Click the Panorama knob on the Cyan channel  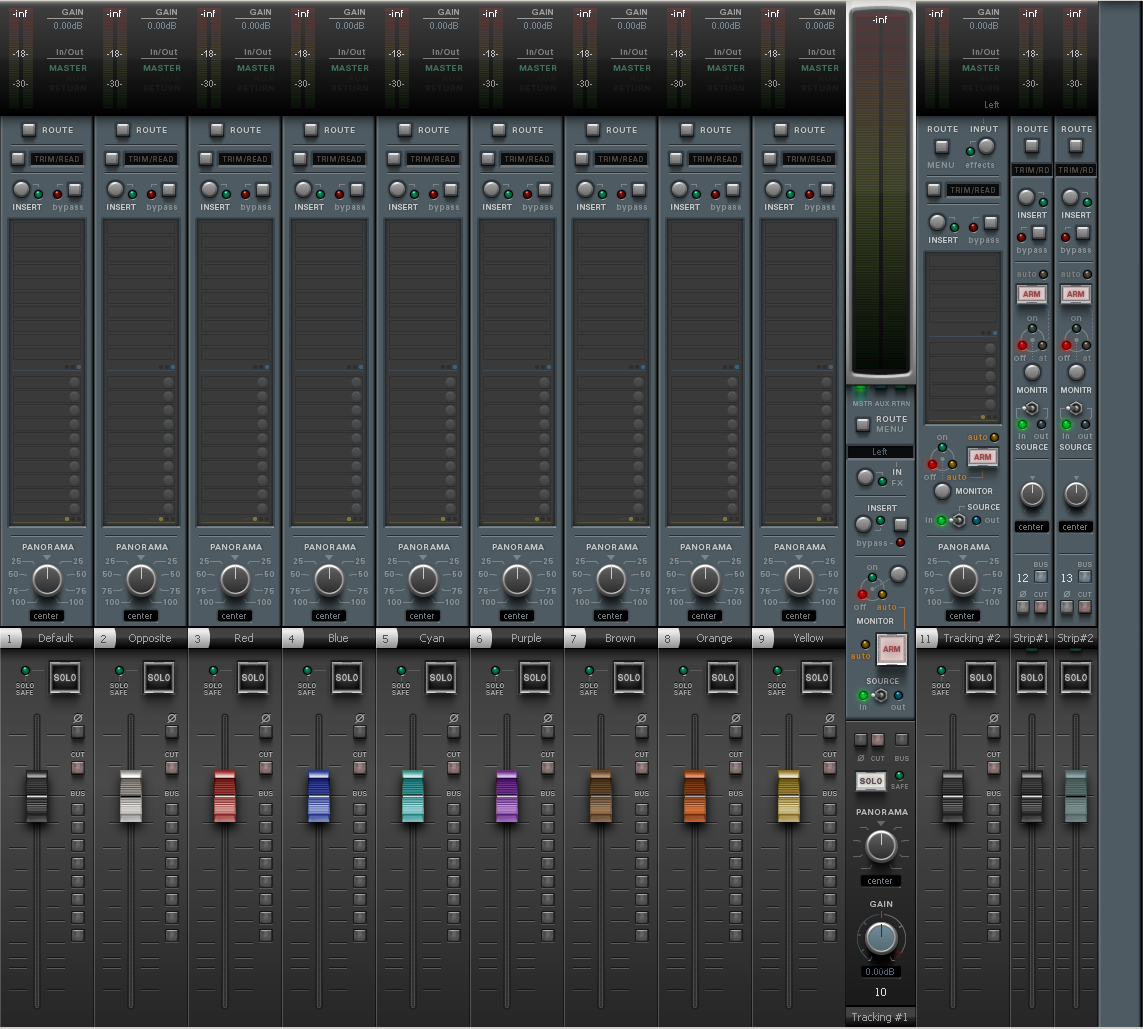point(423,579)
